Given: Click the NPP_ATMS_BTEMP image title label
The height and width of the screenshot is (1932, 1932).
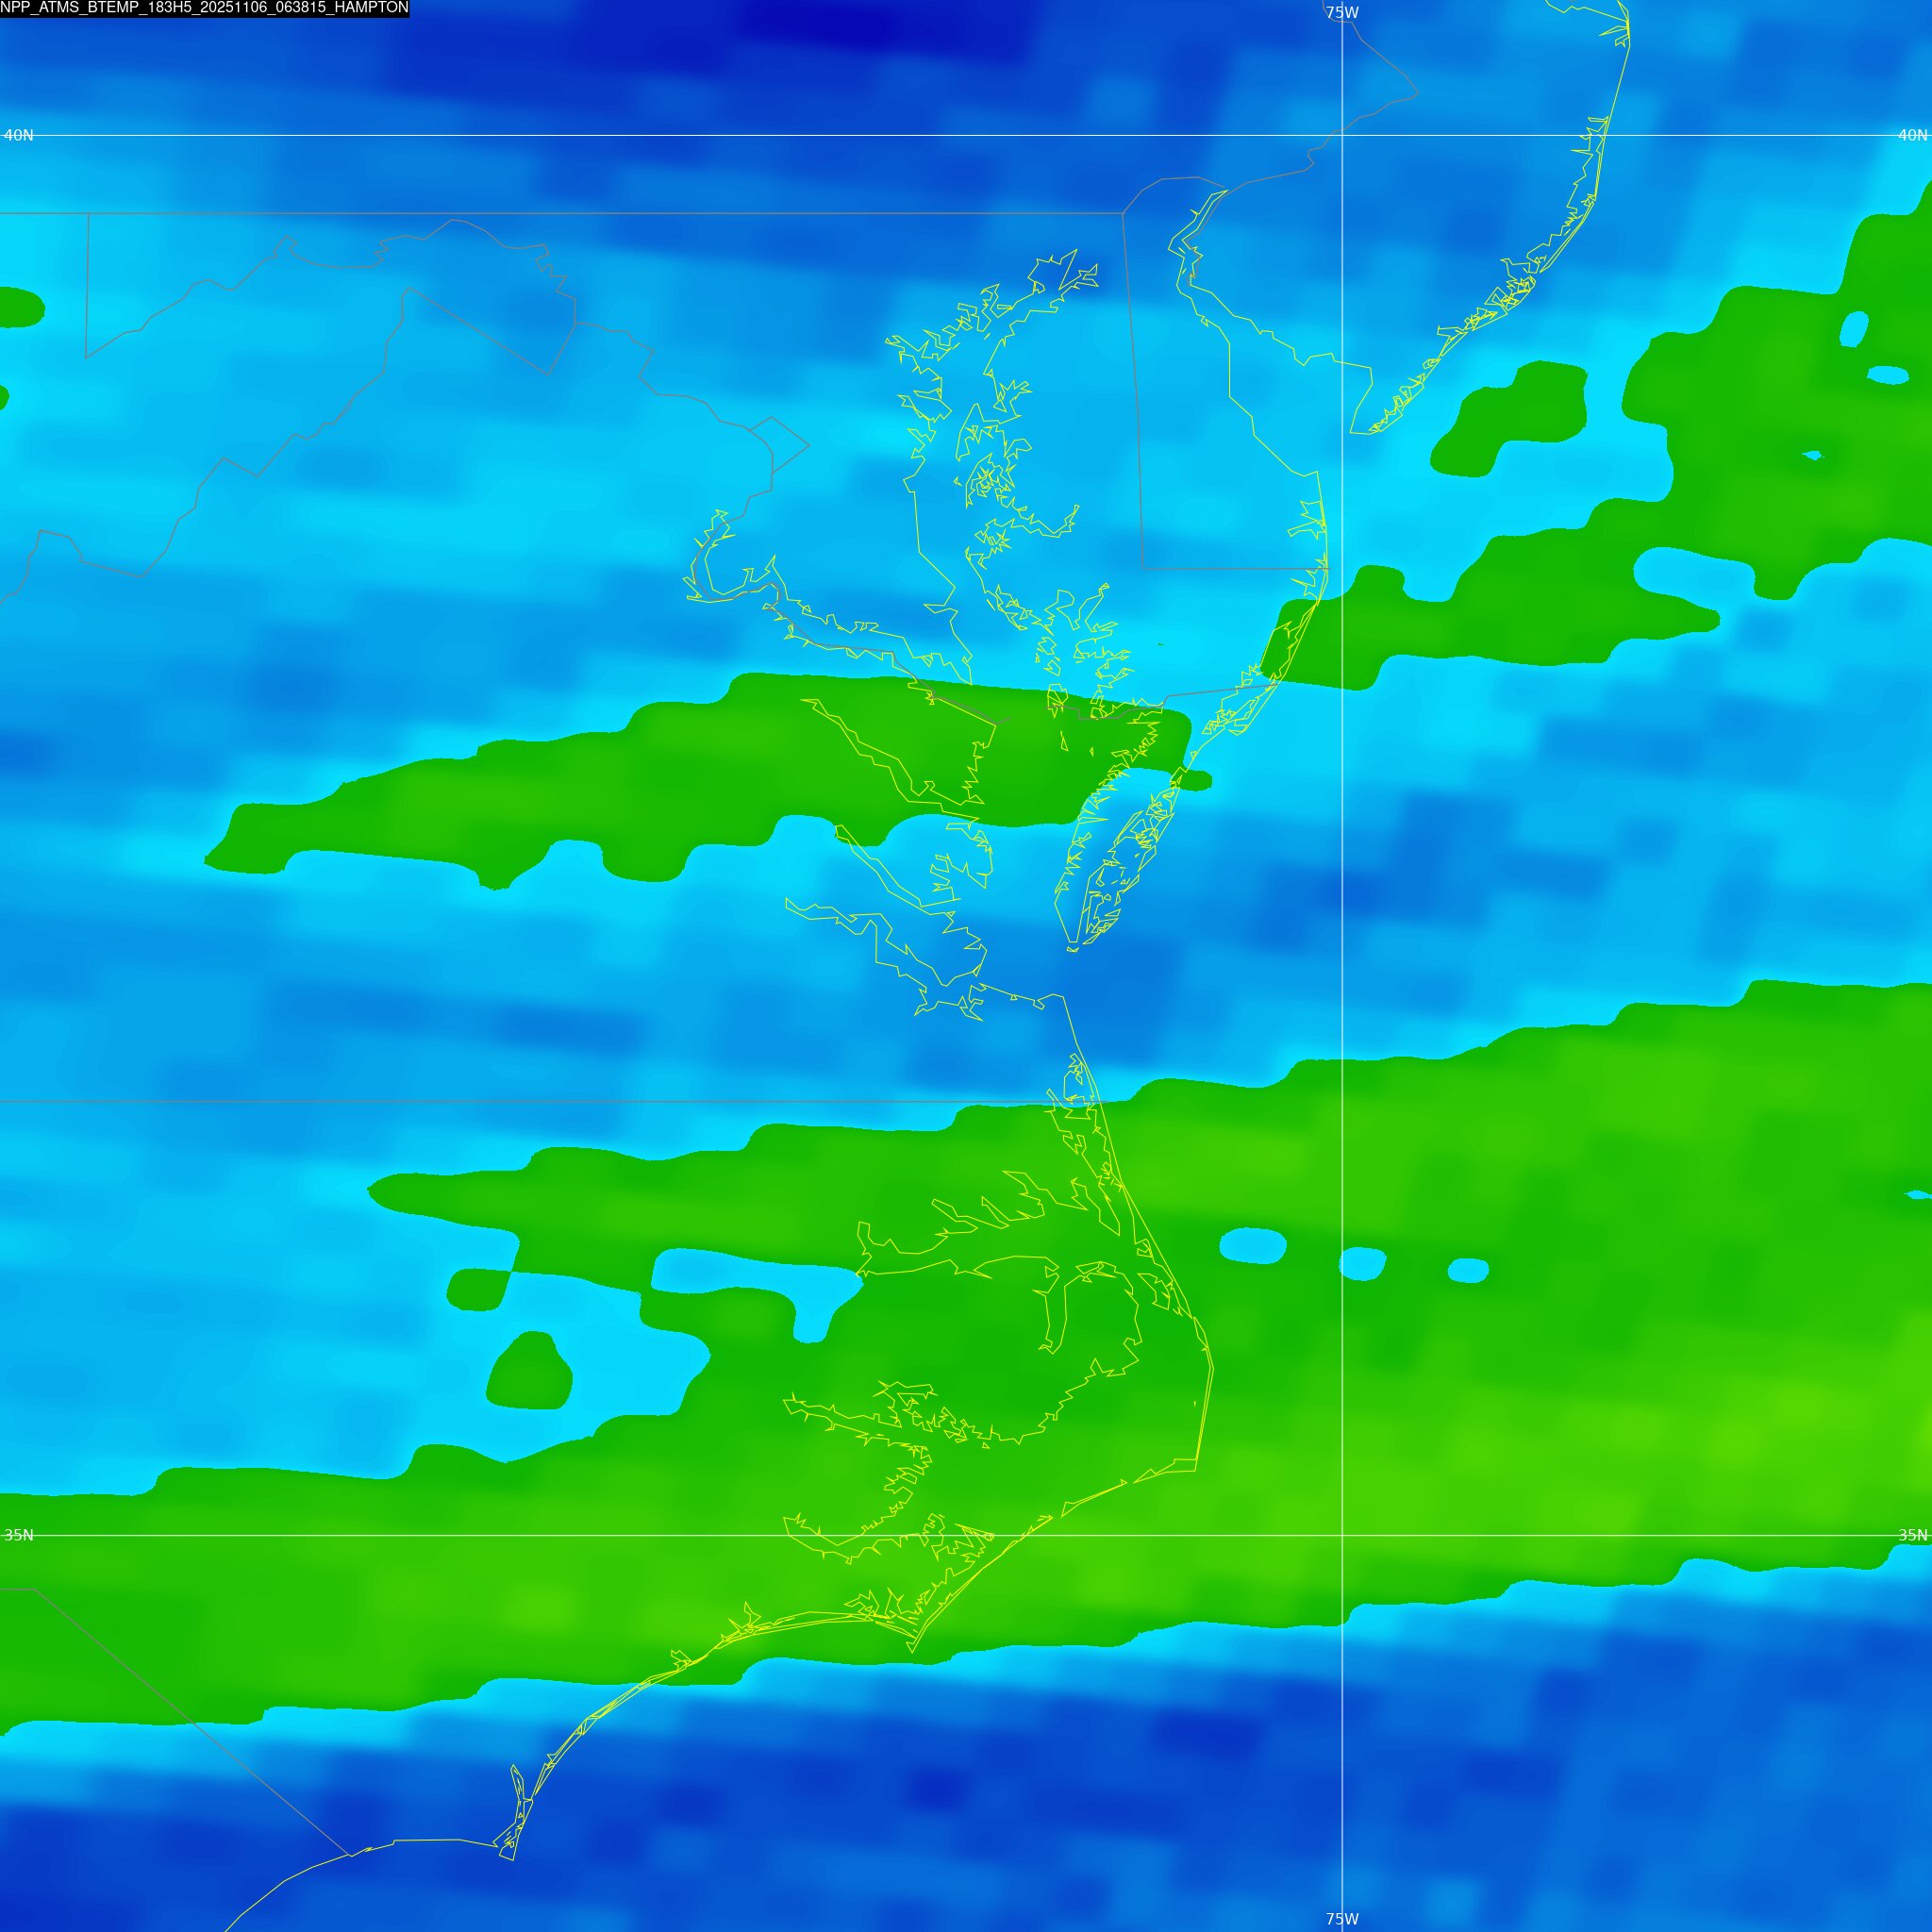Looking at the screenshot, I should [204, 8].
